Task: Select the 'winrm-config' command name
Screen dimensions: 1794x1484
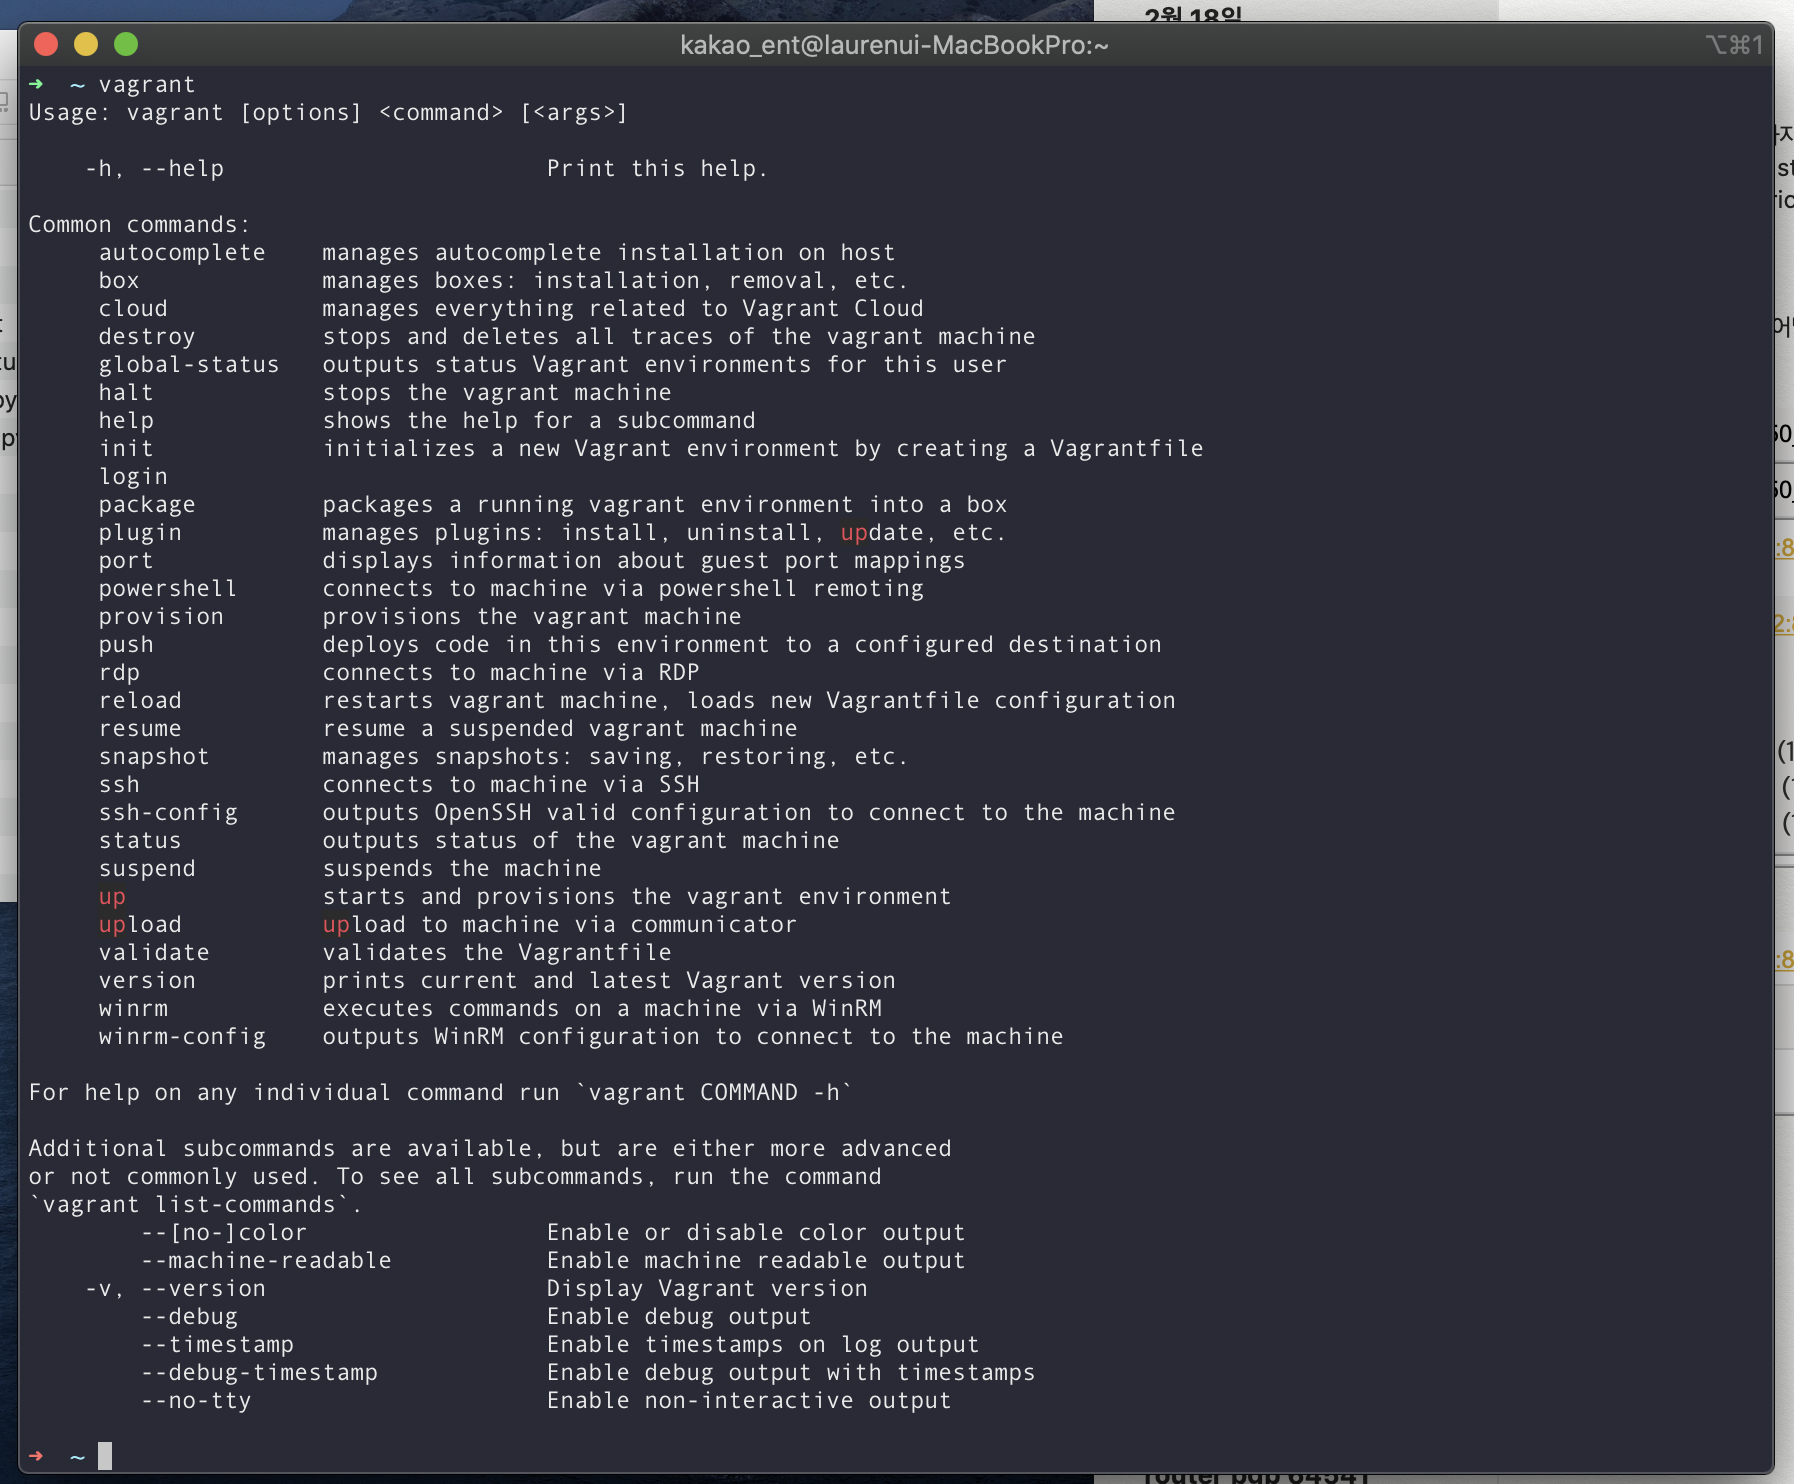Action: (x=182, y=1037)
